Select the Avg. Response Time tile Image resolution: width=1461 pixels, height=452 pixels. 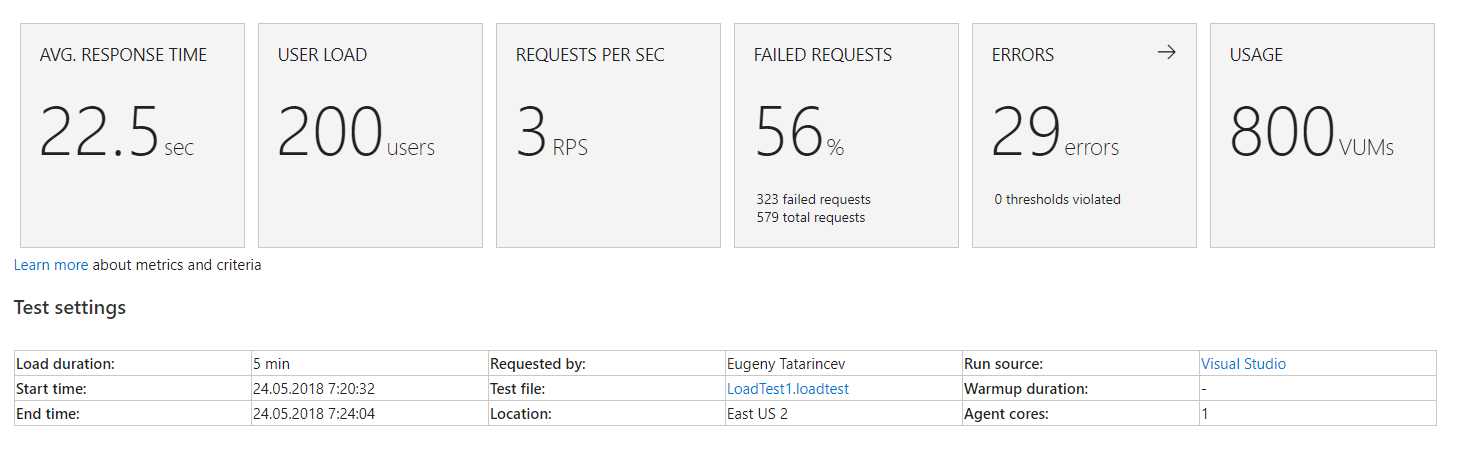132,136
